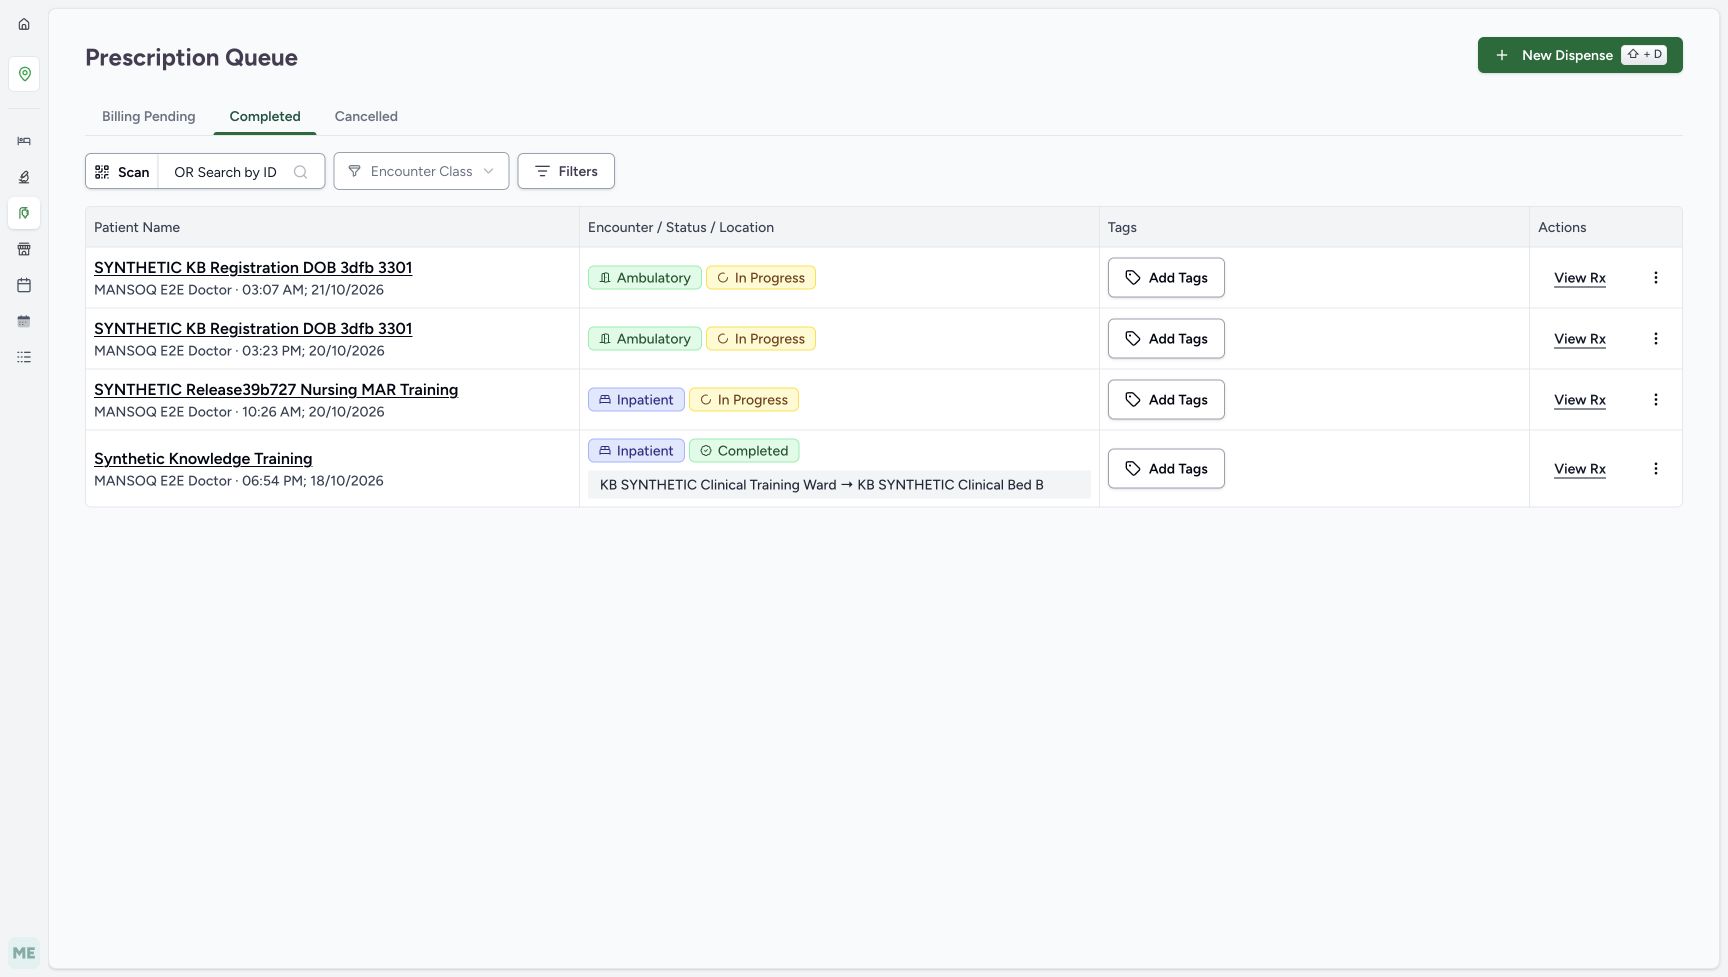
Task: Switch to Cancelled tab
Action: pos(366,116)
